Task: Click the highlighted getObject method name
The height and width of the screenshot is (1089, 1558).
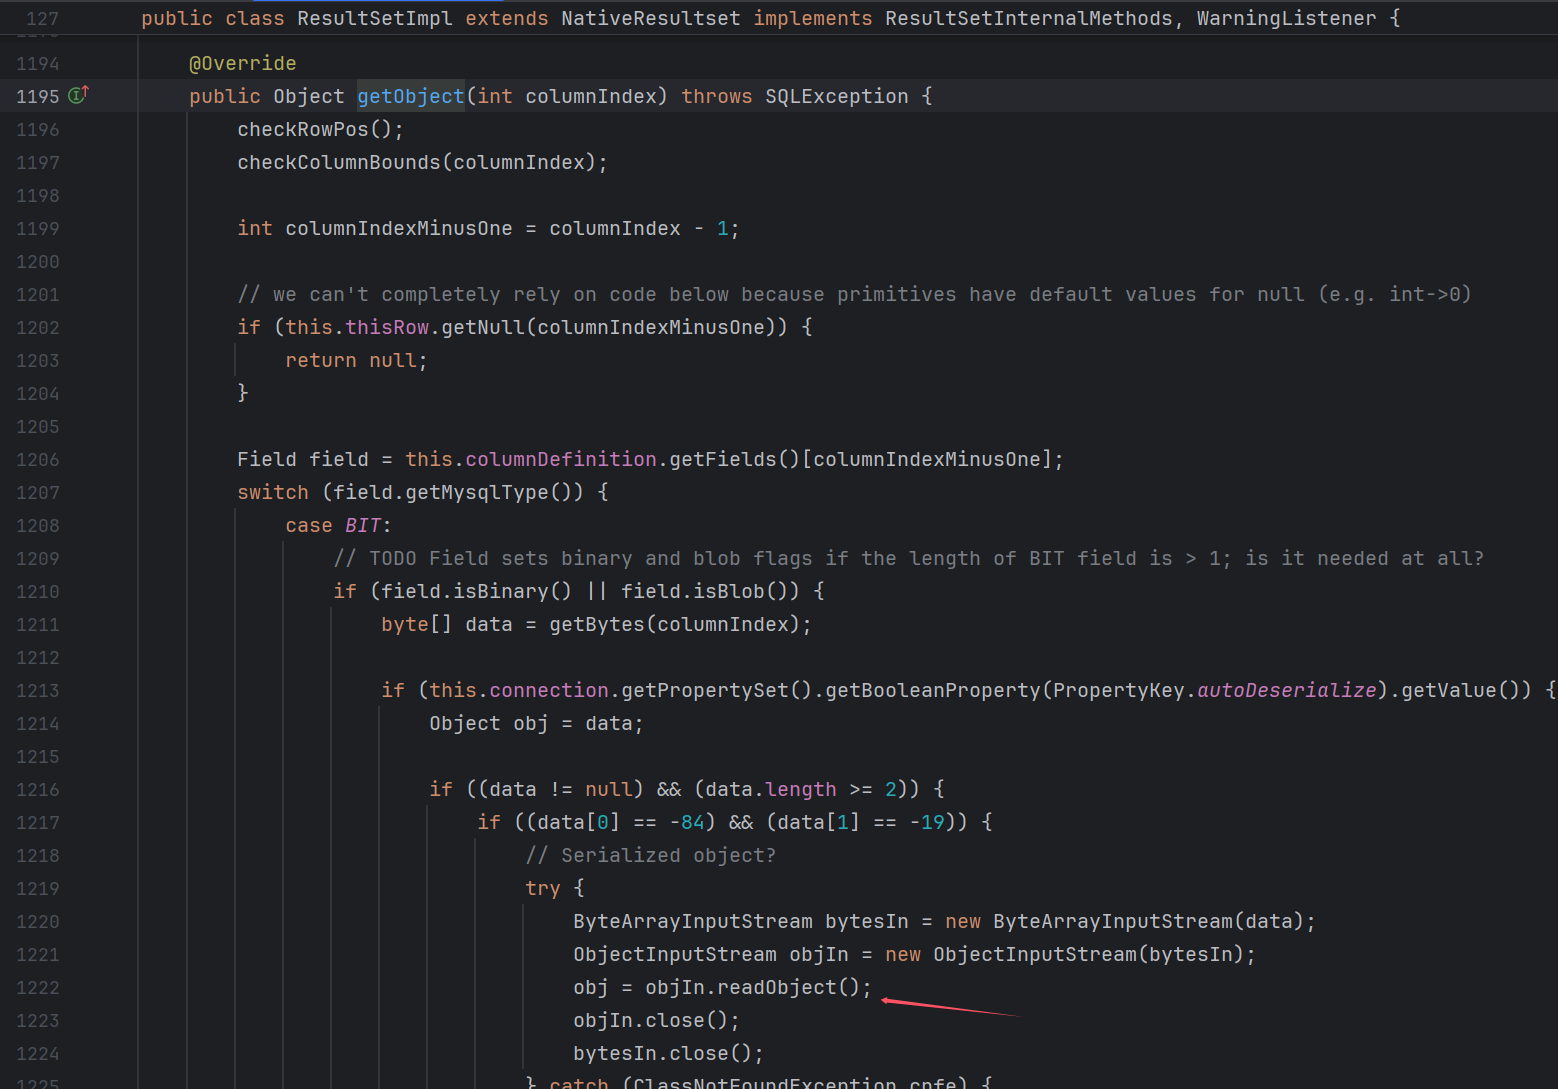Action: (x=410, y=96)
